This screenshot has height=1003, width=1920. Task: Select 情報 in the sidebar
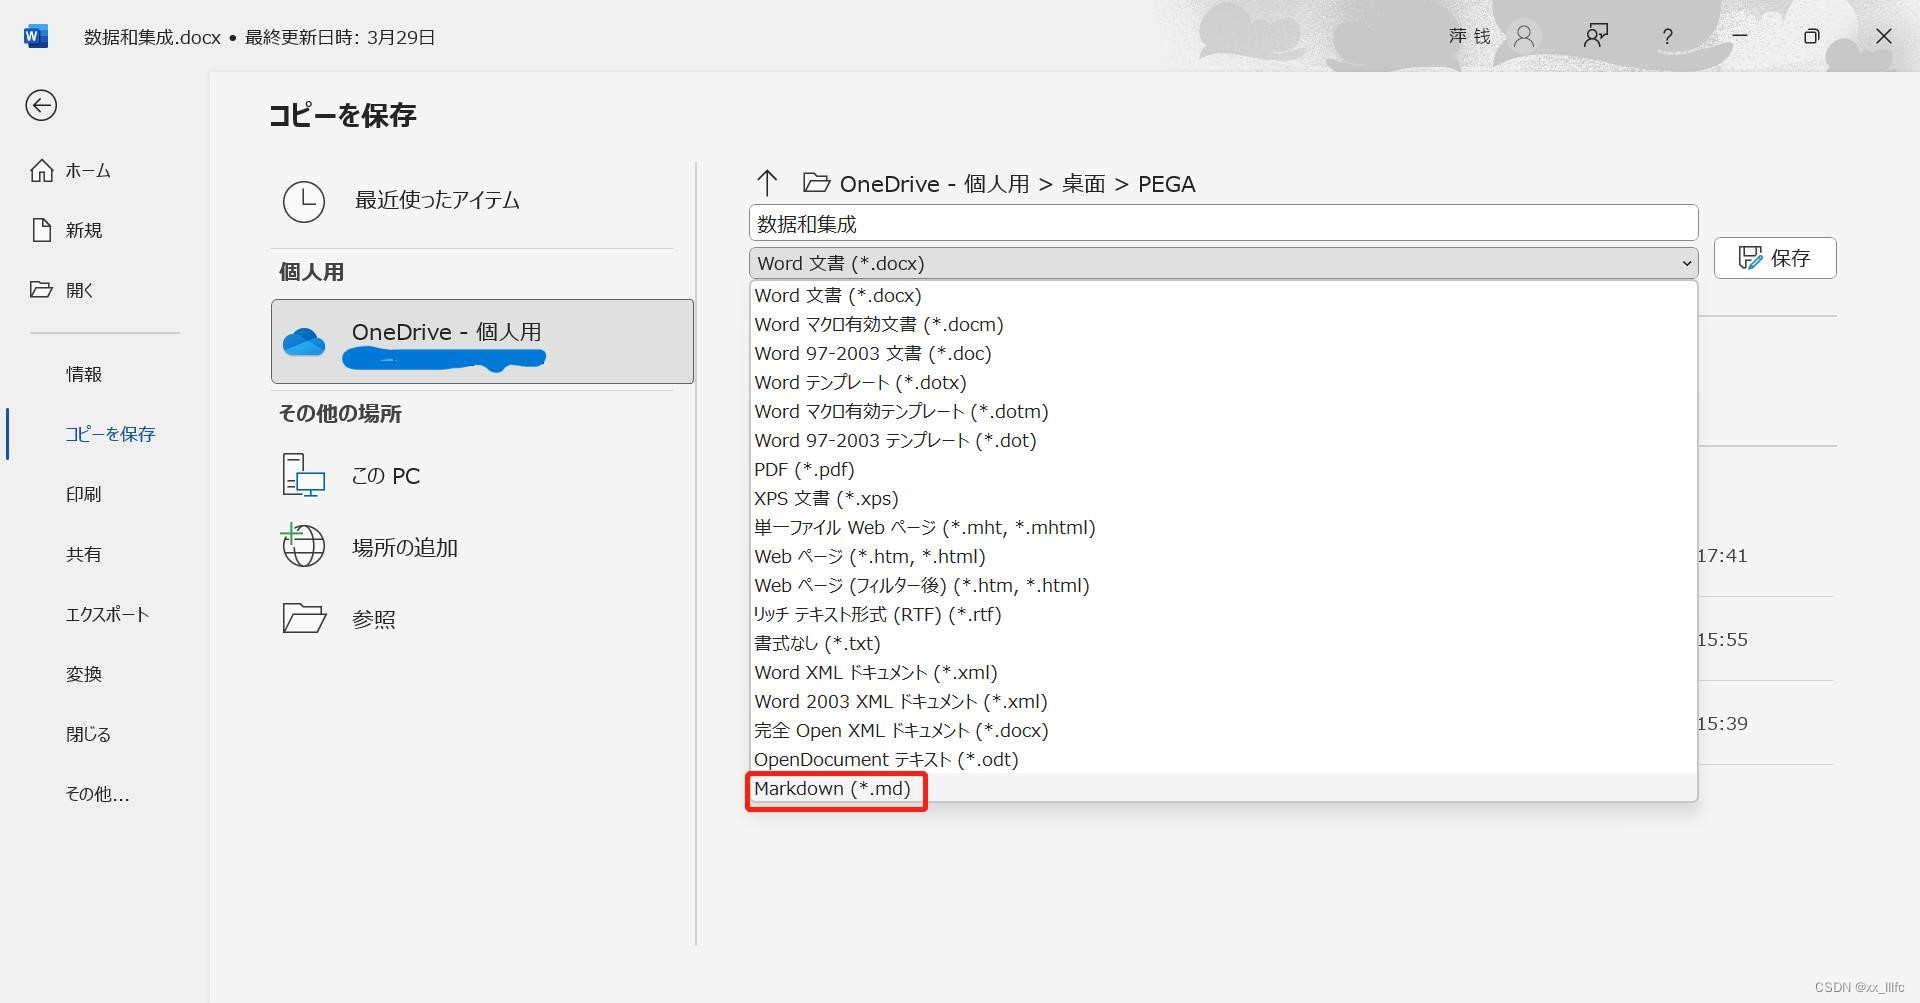[84, 374]
